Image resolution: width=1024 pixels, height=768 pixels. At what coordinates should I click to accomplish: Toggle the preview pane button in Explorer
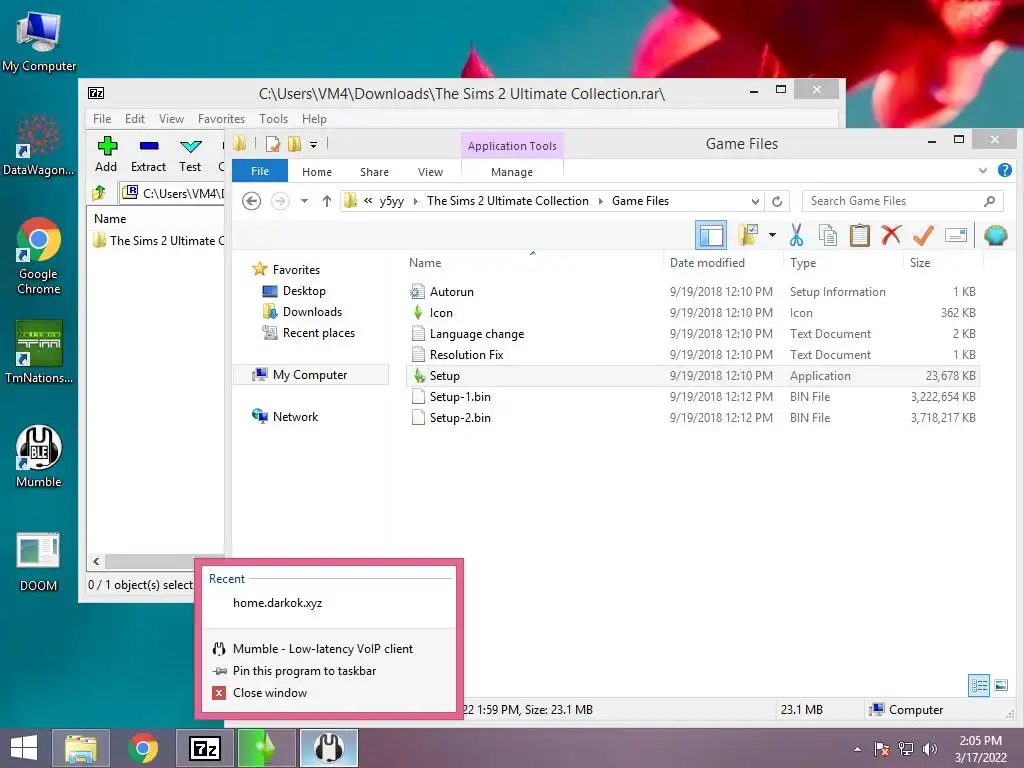click(711, 235)
